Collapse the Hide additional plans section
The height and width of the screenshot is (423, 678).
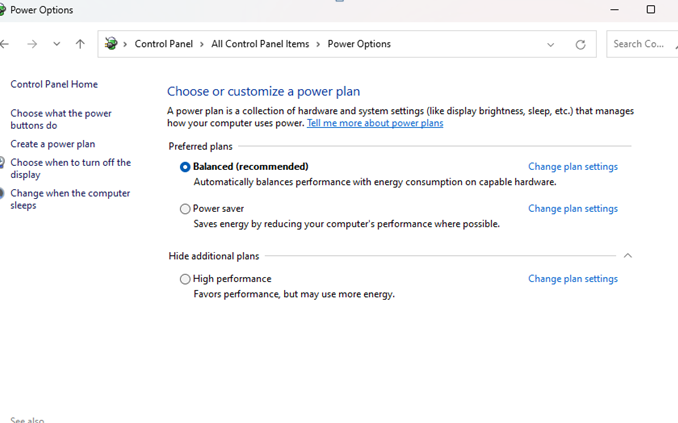628,256
